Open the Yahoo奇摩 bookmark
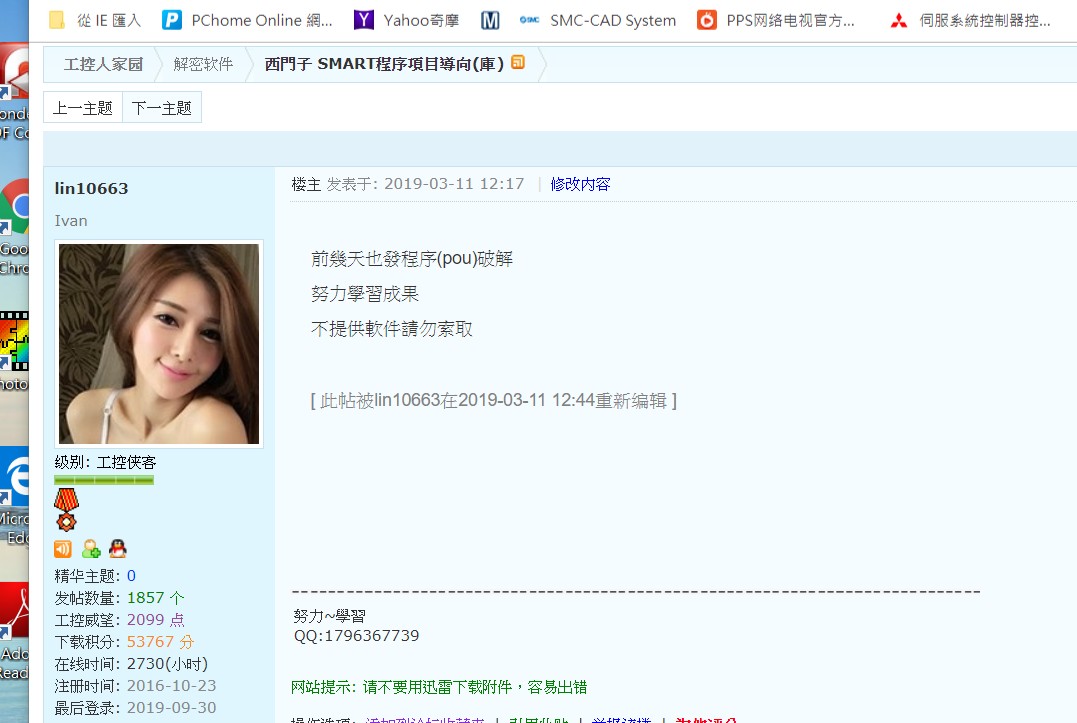The width and height of the screenshot is (1077, 723). 403,20
